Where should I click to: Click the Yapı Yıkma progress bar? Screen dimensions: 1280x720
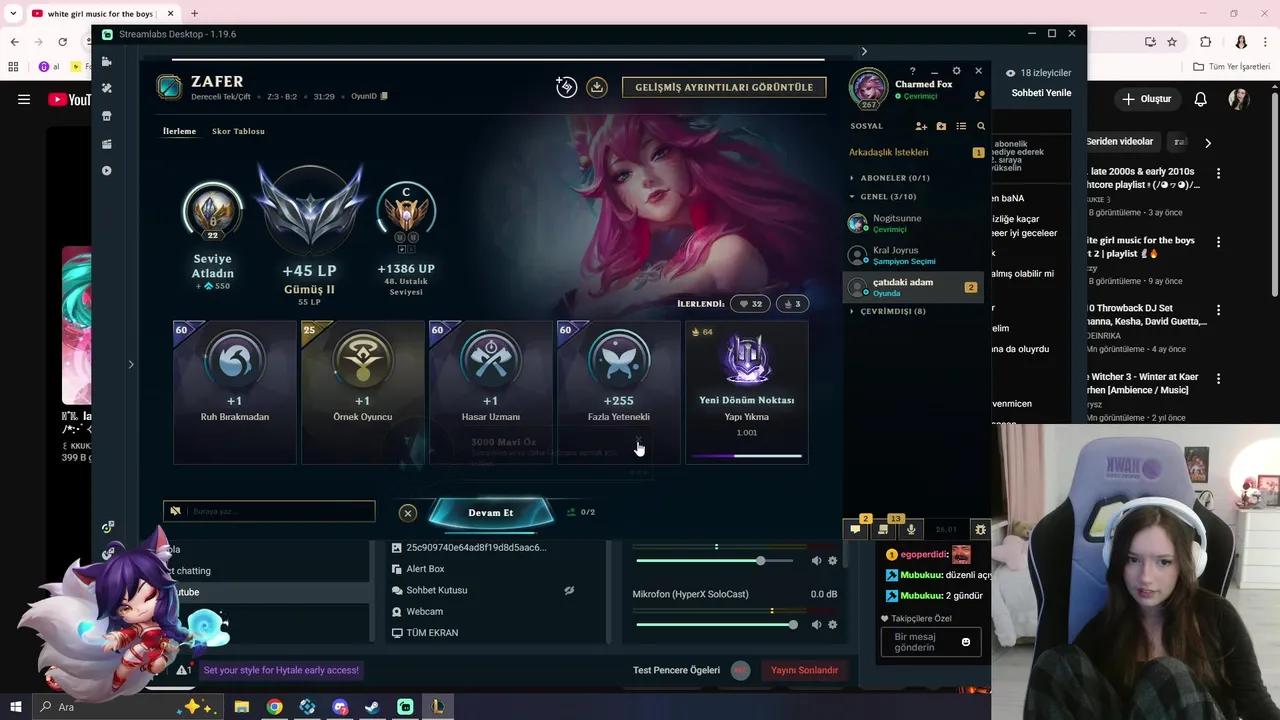click(x=746, y=456)
